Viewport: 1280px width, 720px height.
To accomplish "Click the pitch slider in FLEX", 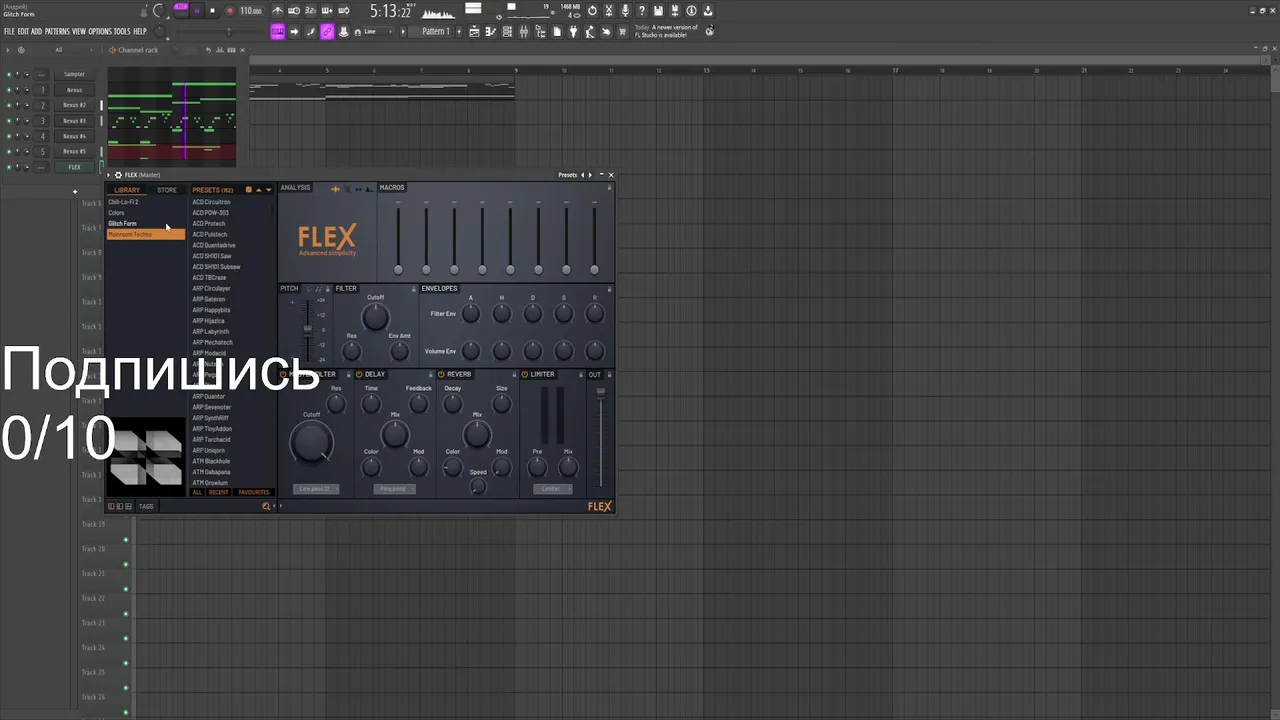I will pos(307,330).
